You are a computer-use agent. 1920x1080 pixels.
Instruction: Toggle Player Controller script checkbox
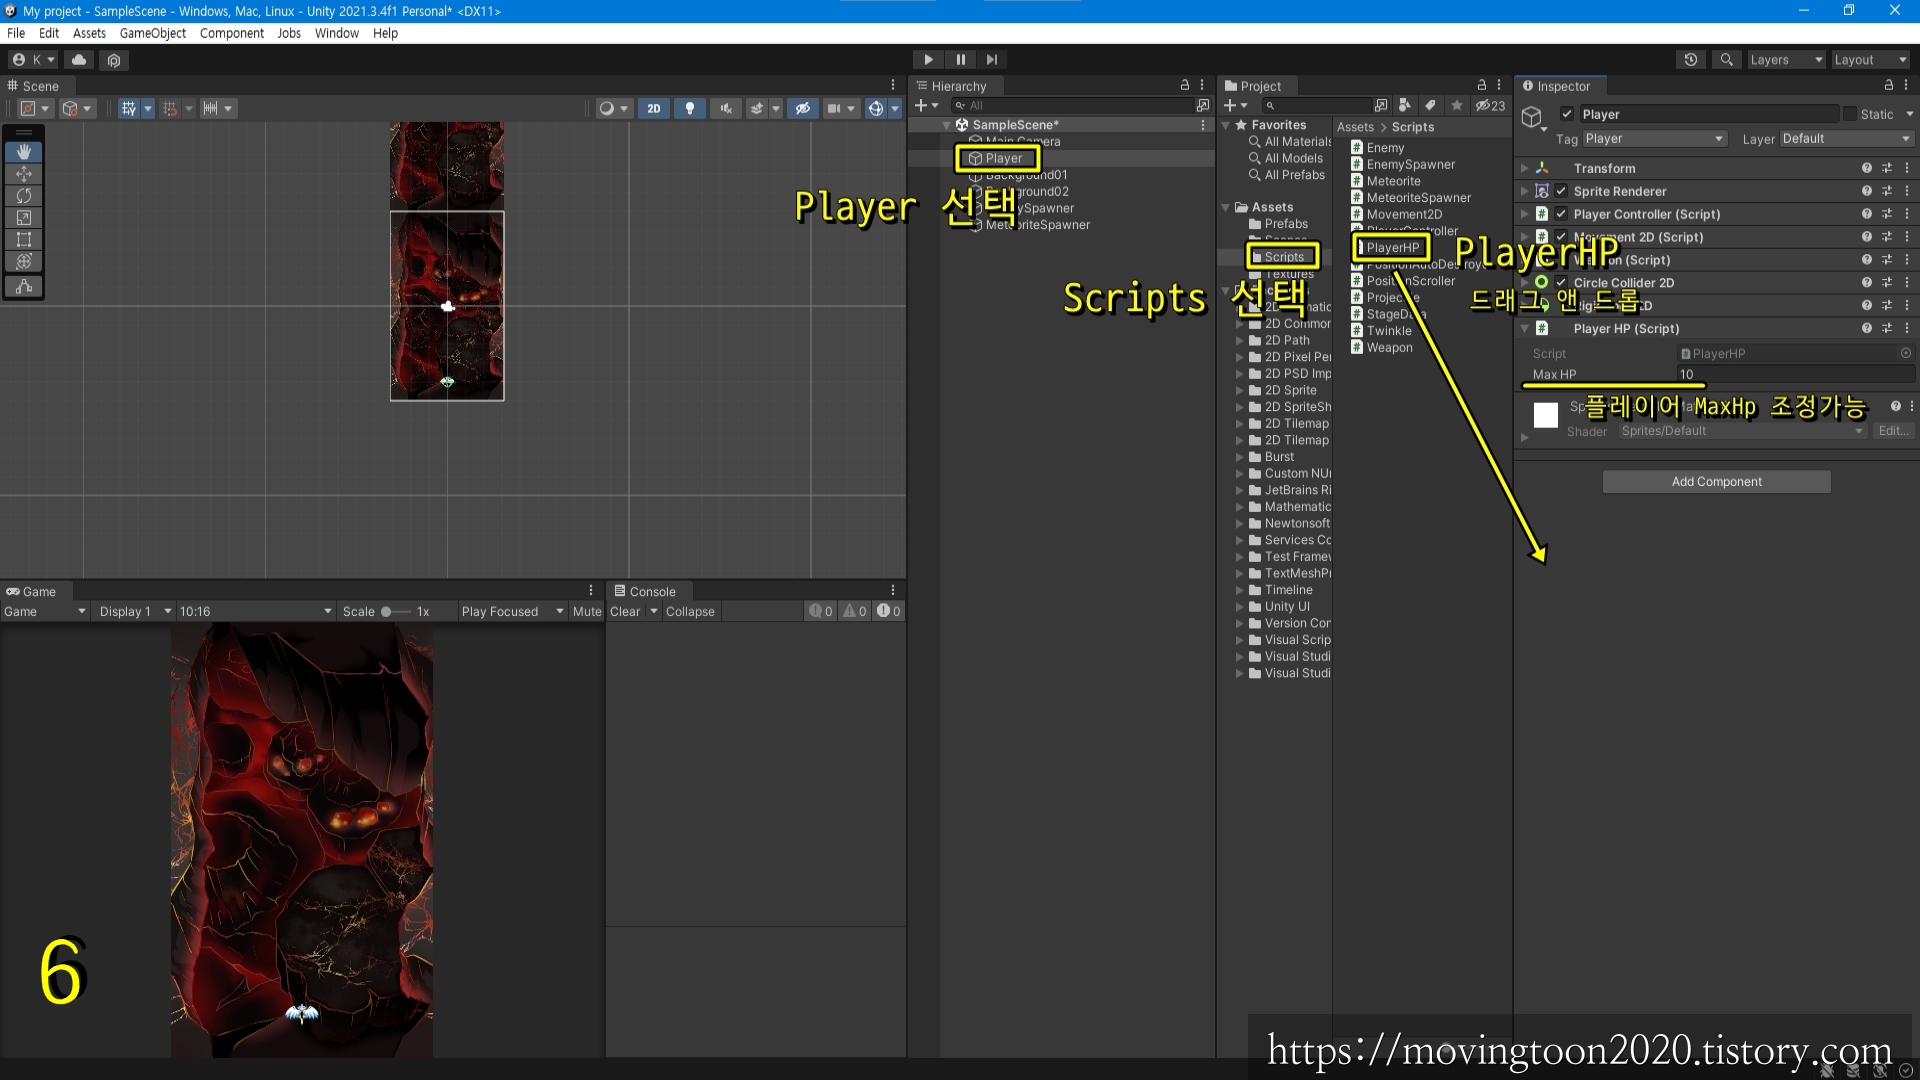tap(1561, 214)
